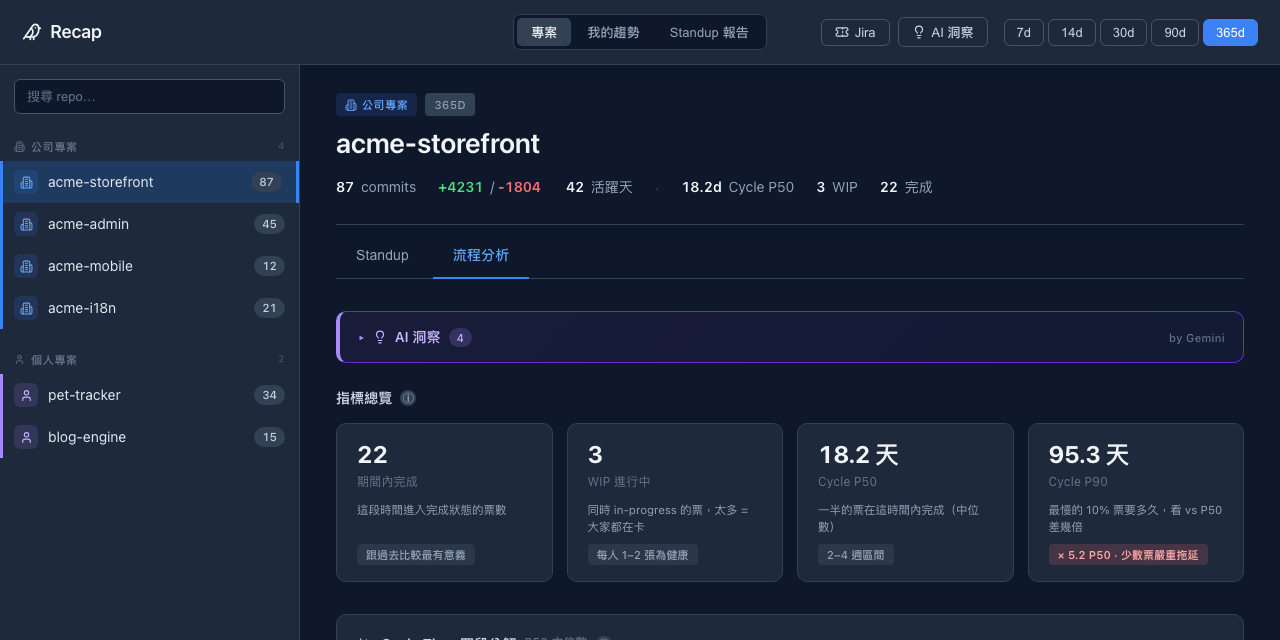
Task: Click the 3 WIP stat
Action: (837, 187)
